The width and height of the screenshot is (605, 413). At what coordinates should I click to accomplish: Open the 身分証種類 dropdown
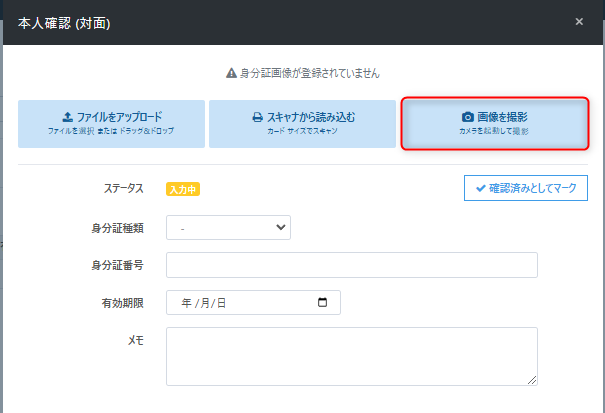click(x=228, y=228)
